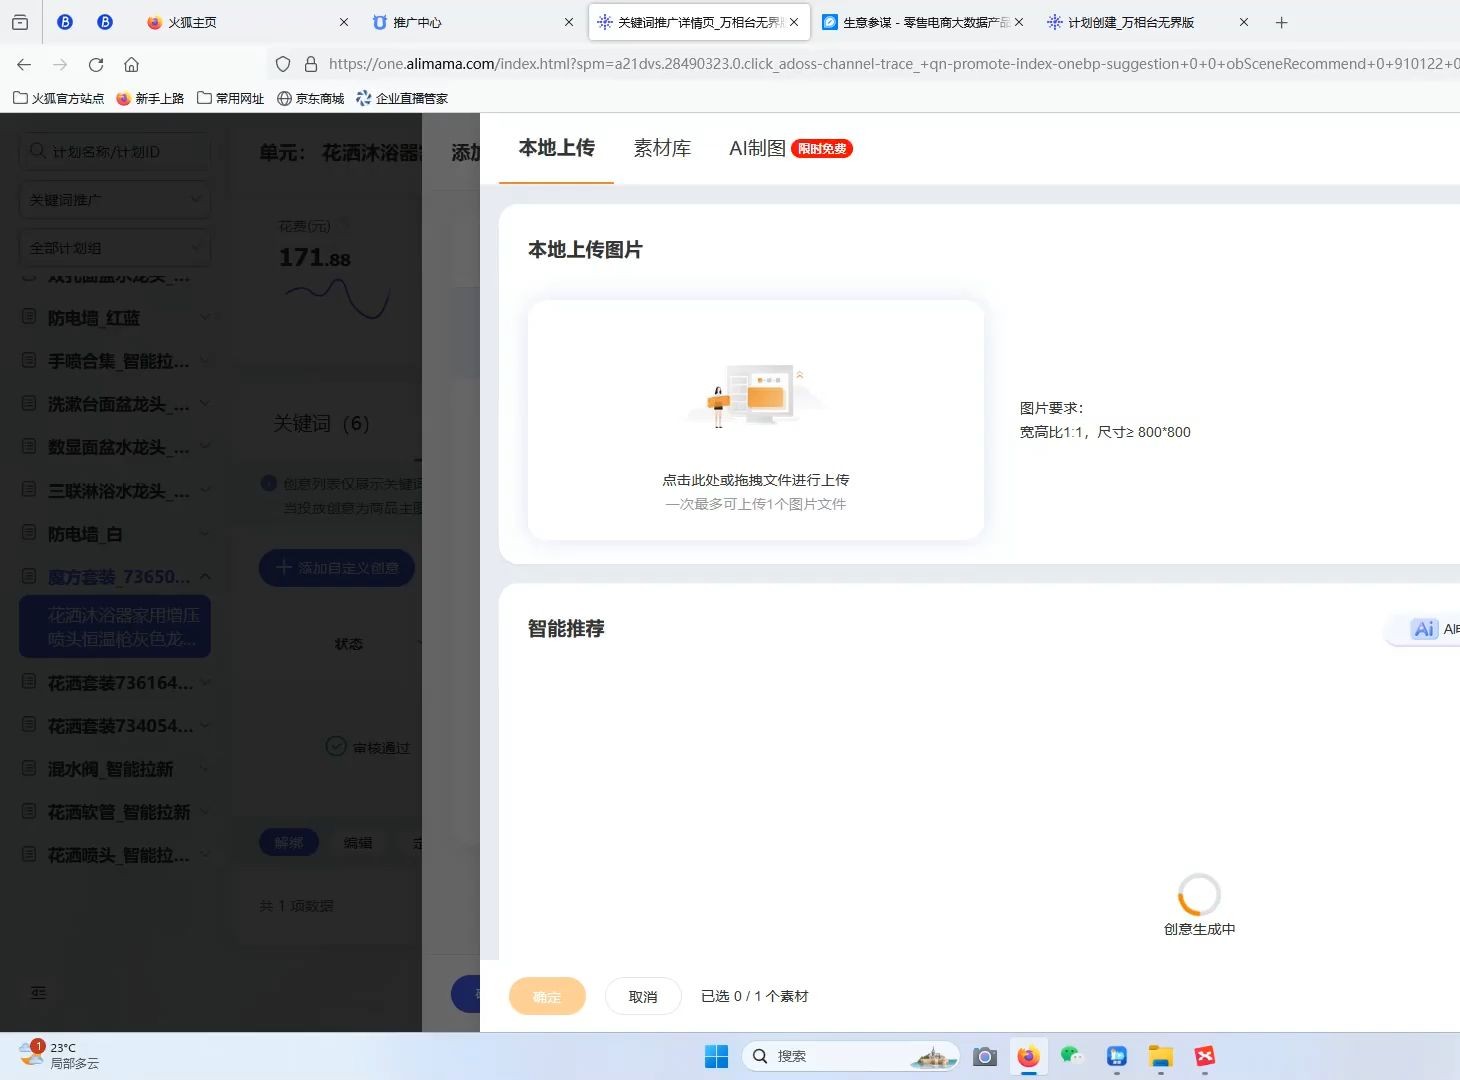Select the 本地上传 tab
1460x1080 pixels.
click(x=557, y=148)
